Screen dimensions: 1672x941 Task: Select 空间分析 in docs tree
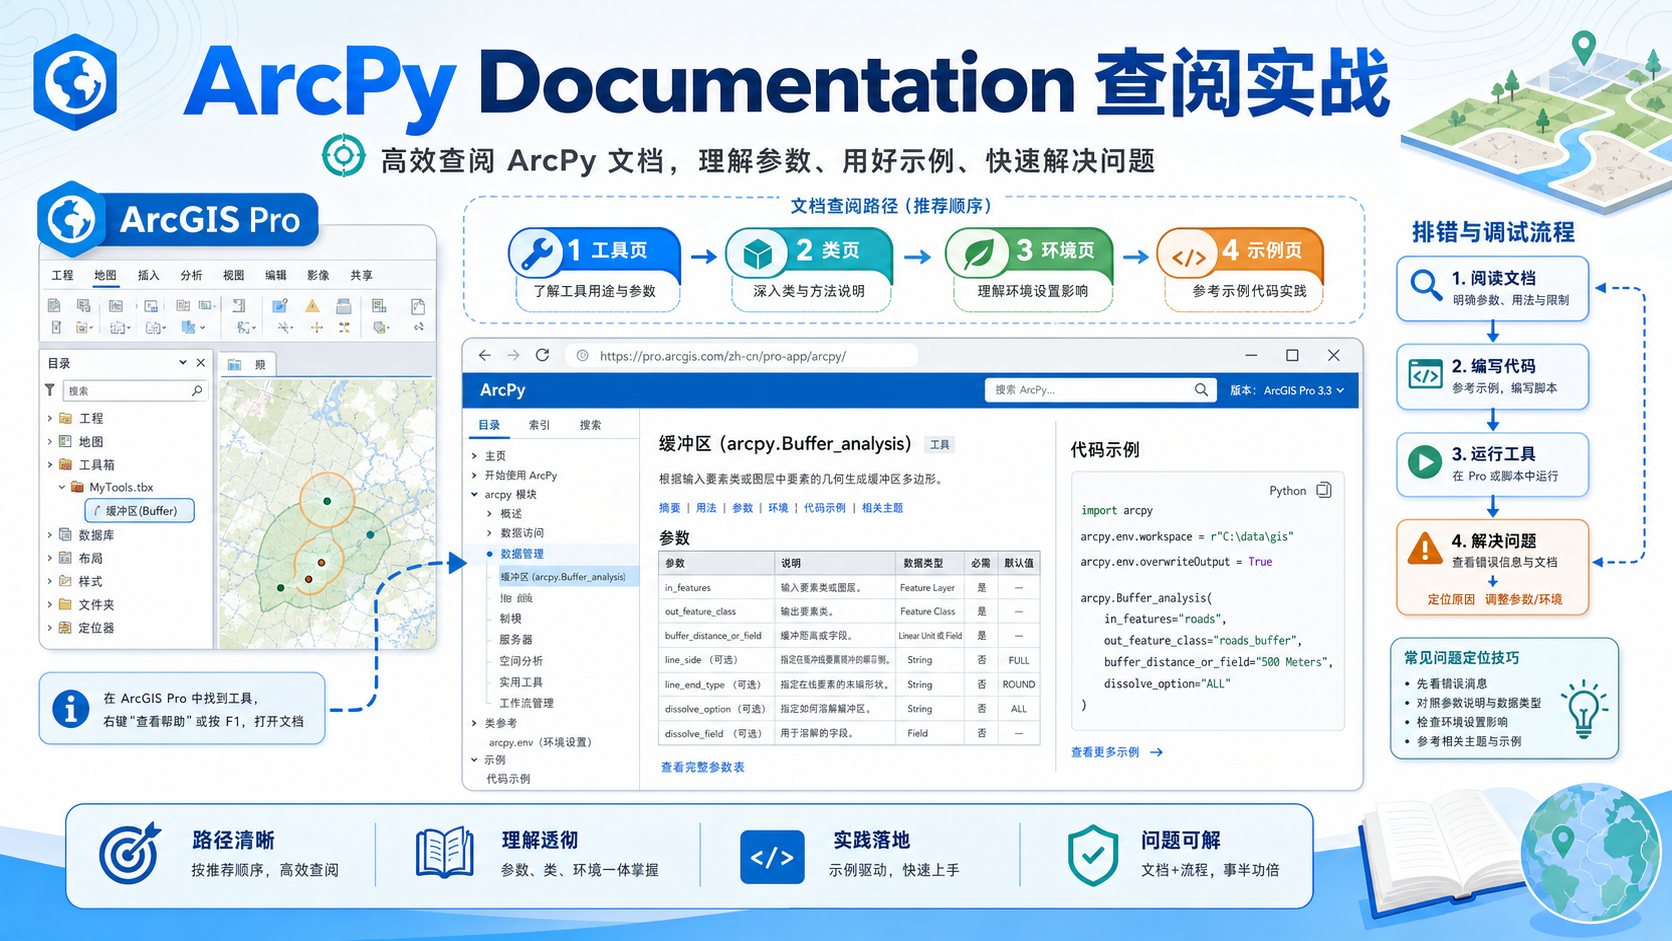tap(521, 661)
